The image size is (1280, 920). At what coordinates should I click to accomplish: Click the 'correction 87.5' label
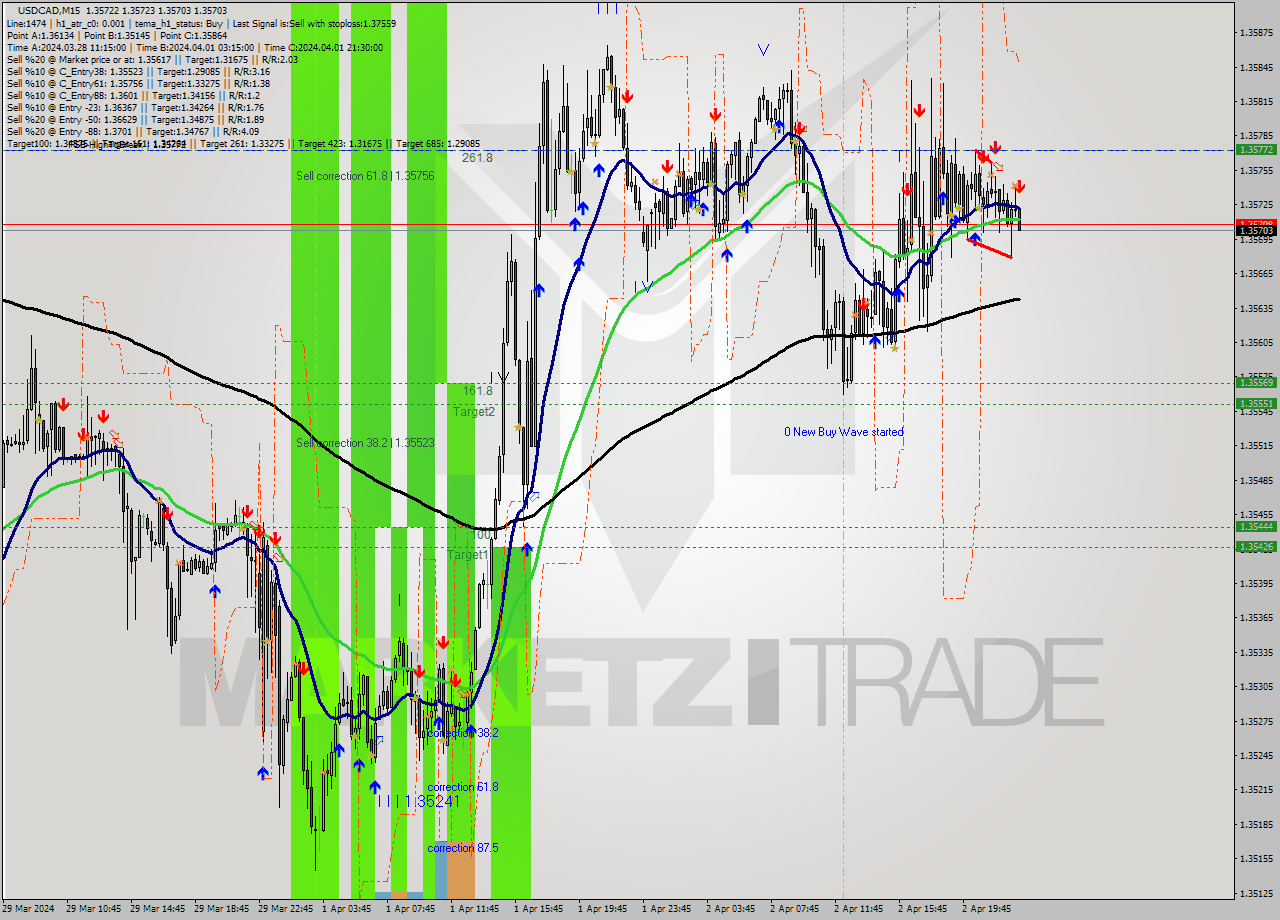(x=463, y=848)
